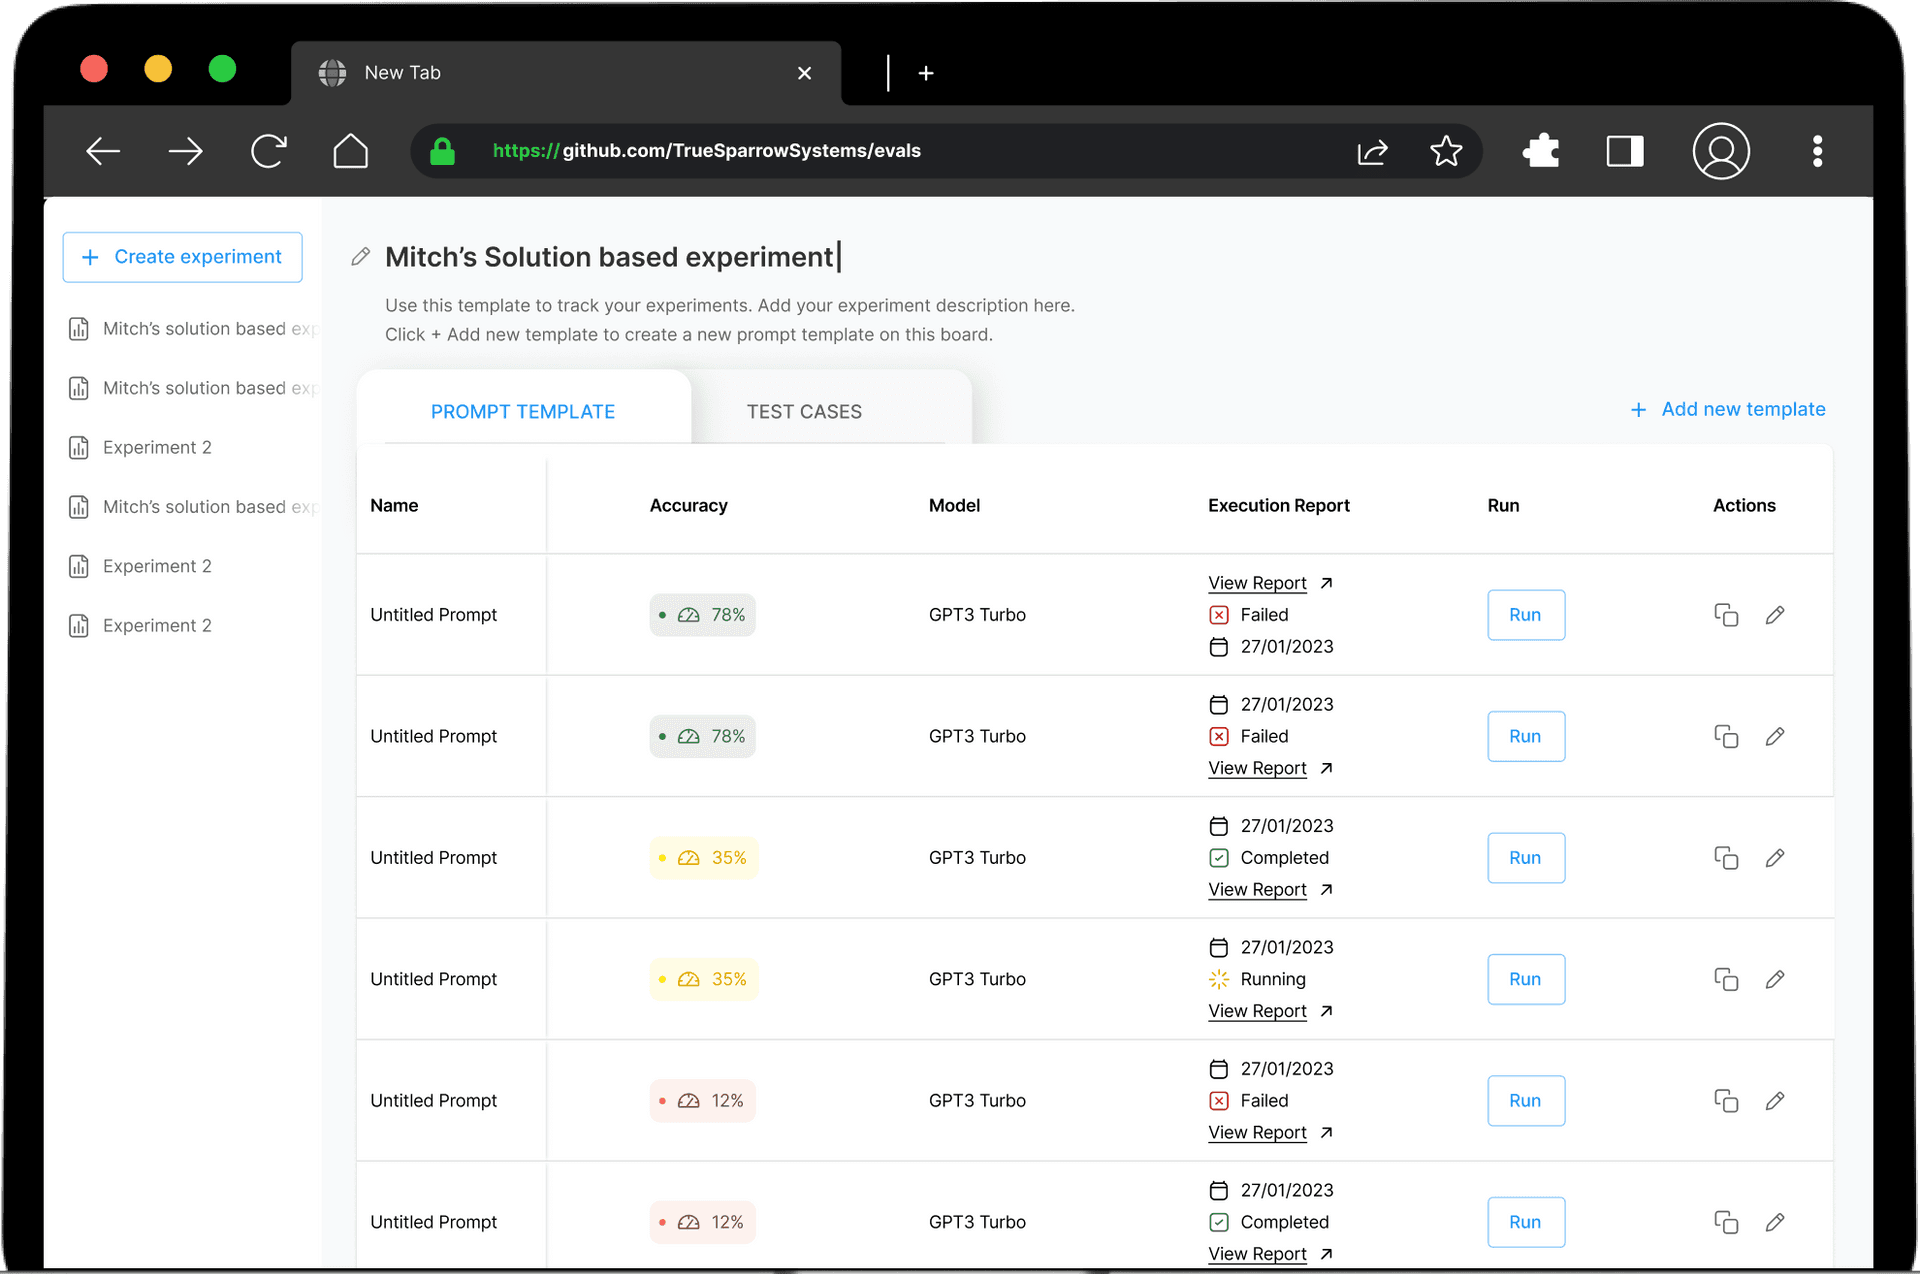The image size is (1920, 1274).
Task: Open the browser three-dot overflow menu
Action: (x=1817, y=151)
